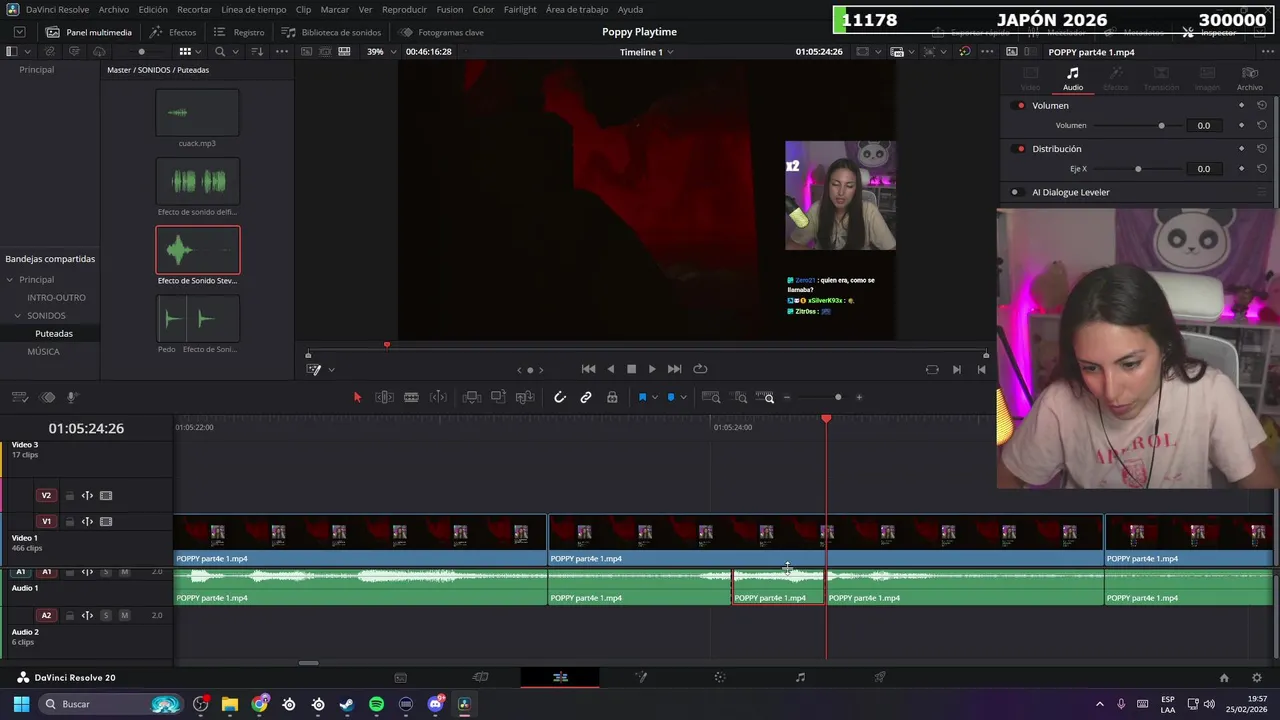Open the Fusion page at bottom
Viewport: 1280px width, 720px height.
[641, 677]
